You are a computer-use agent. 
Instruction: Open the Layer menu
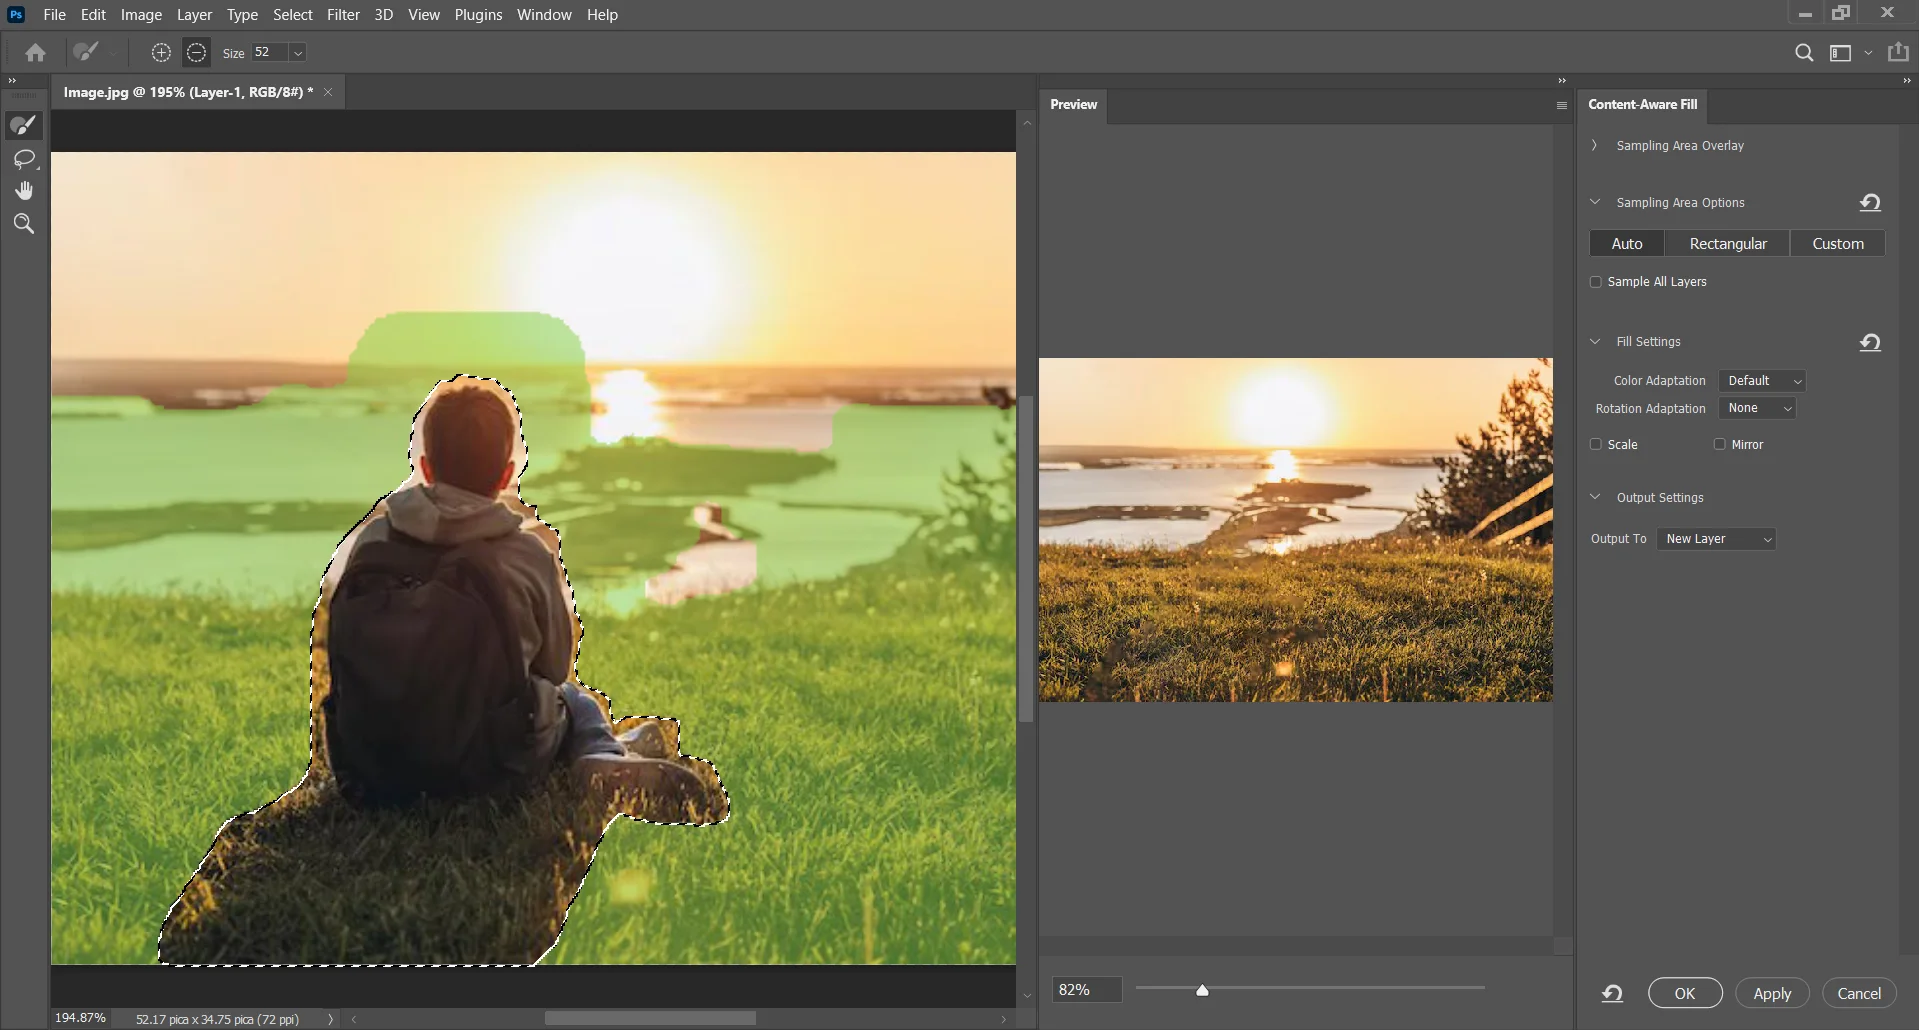click(x=194, y=15)
